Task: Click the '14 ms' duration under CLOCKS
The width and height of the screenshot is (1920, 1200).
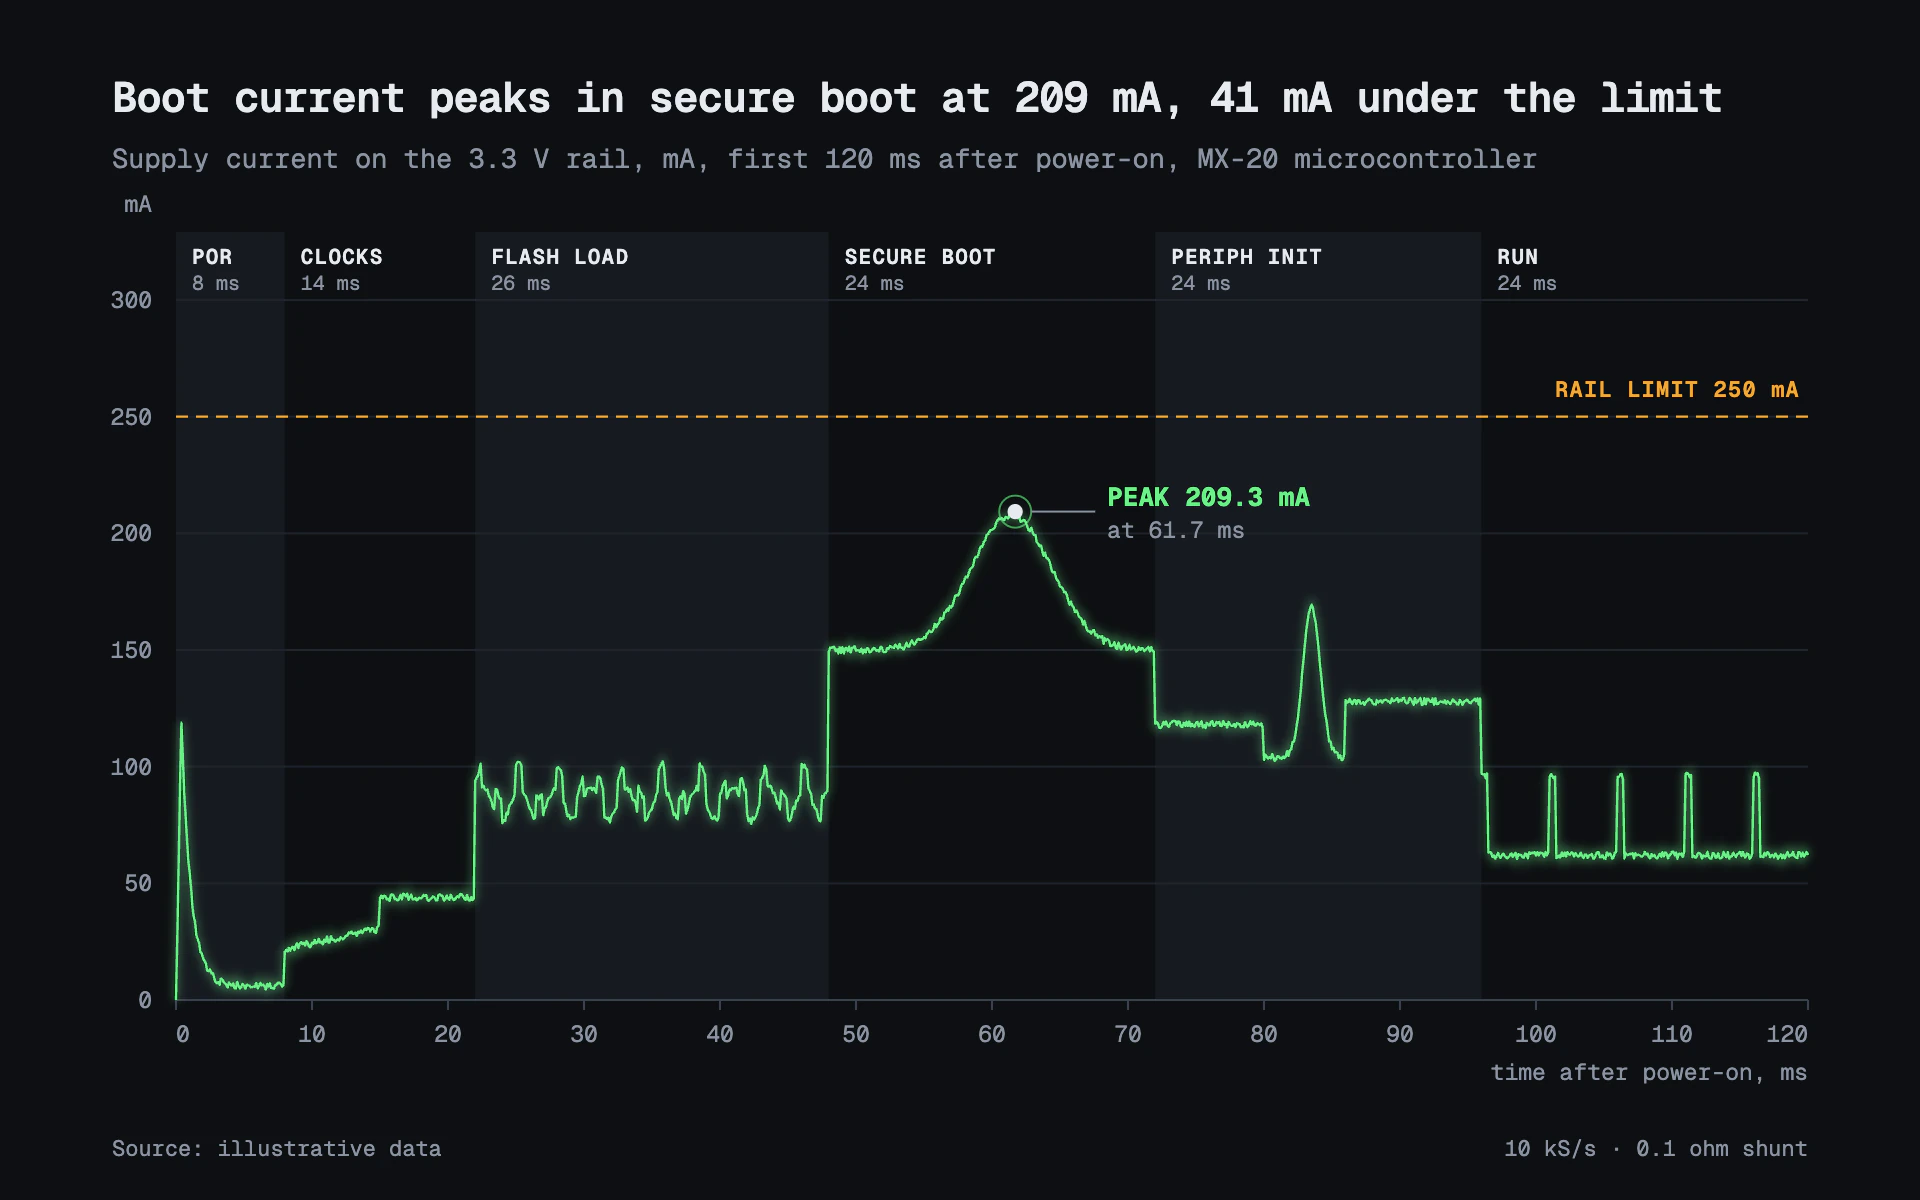Action: click(330, 283)
